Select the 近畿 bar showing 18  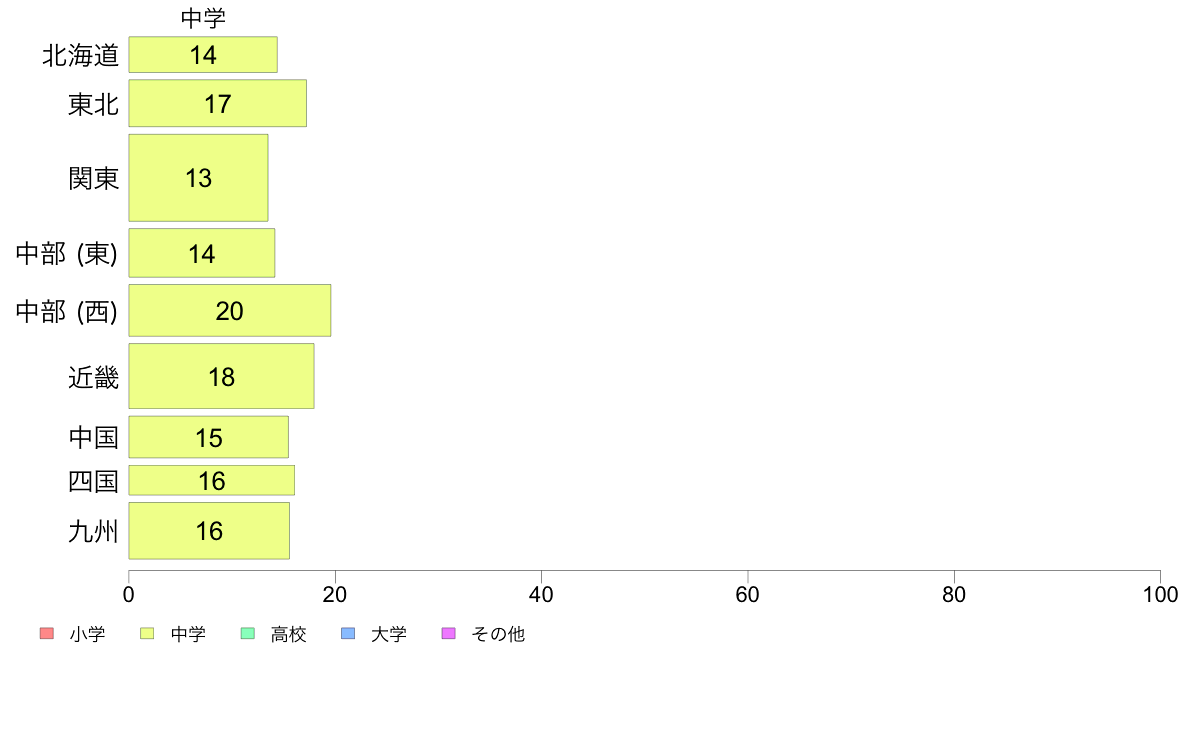pos(221,377)
